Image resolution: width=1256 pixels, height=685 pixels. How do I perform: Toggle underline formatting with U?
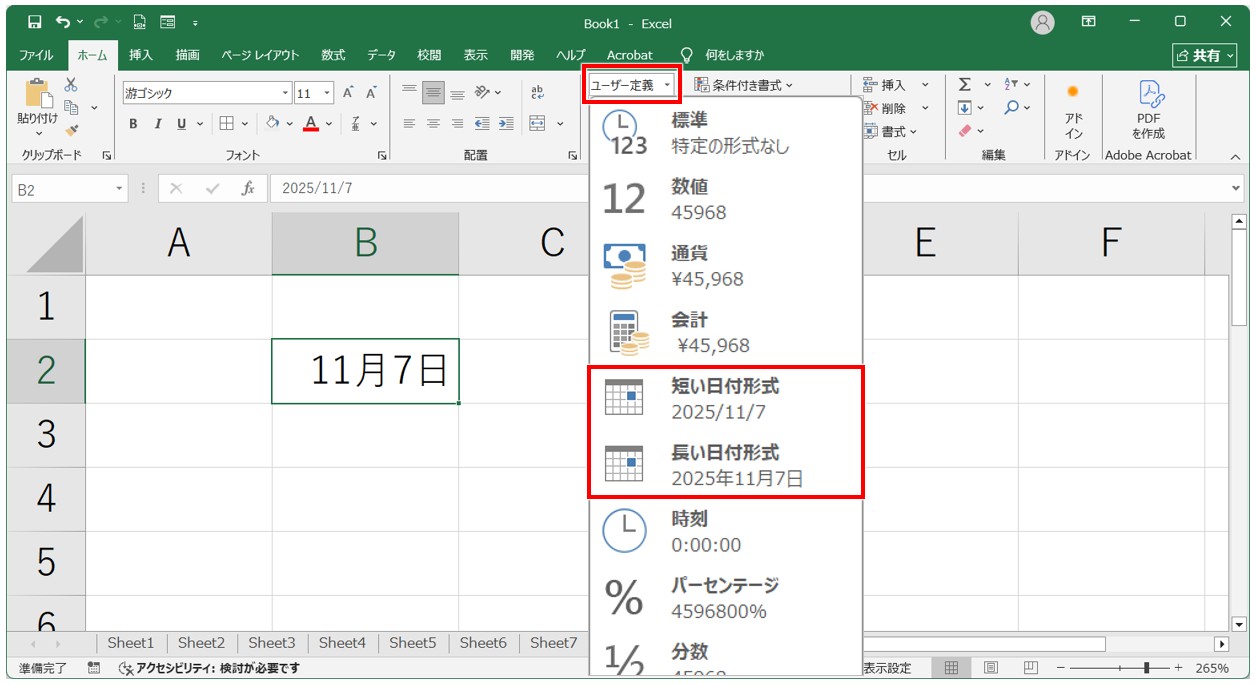pyautogui.click(x=180, y=124)
